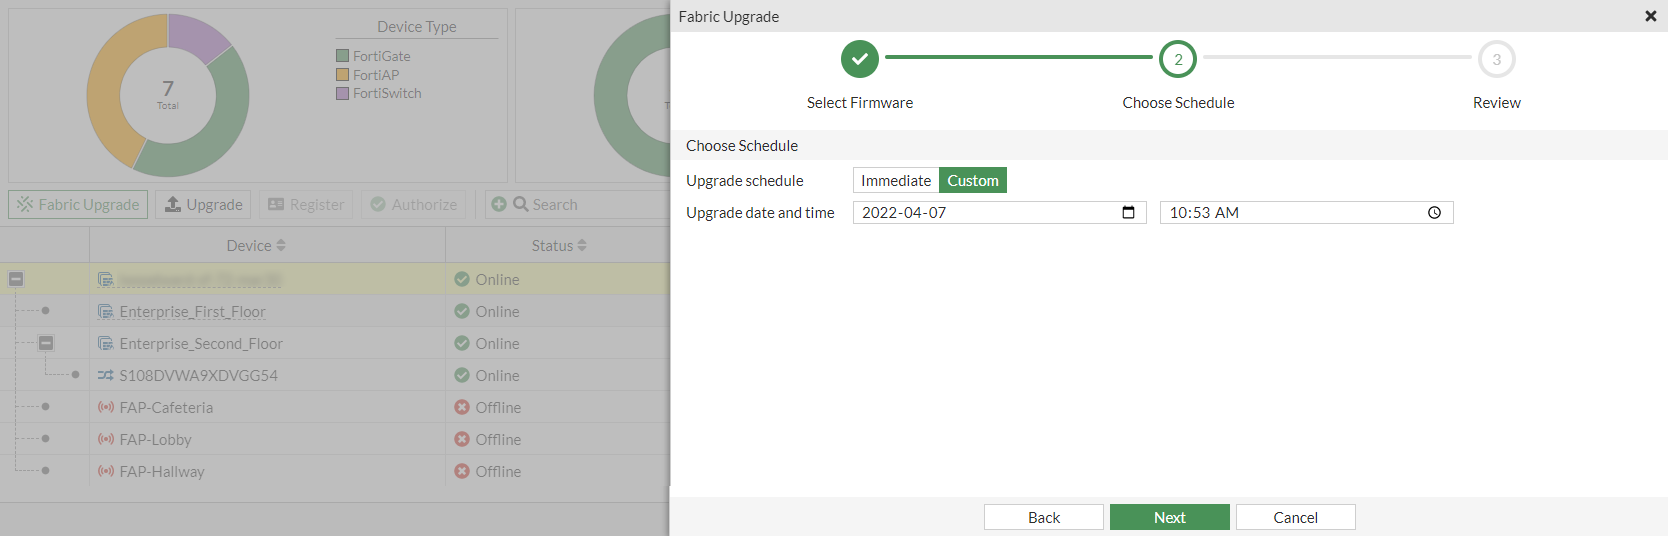Select Custom upgrade schedule
The width and height of the screenshot is (1668, 536).
(972, 180)
